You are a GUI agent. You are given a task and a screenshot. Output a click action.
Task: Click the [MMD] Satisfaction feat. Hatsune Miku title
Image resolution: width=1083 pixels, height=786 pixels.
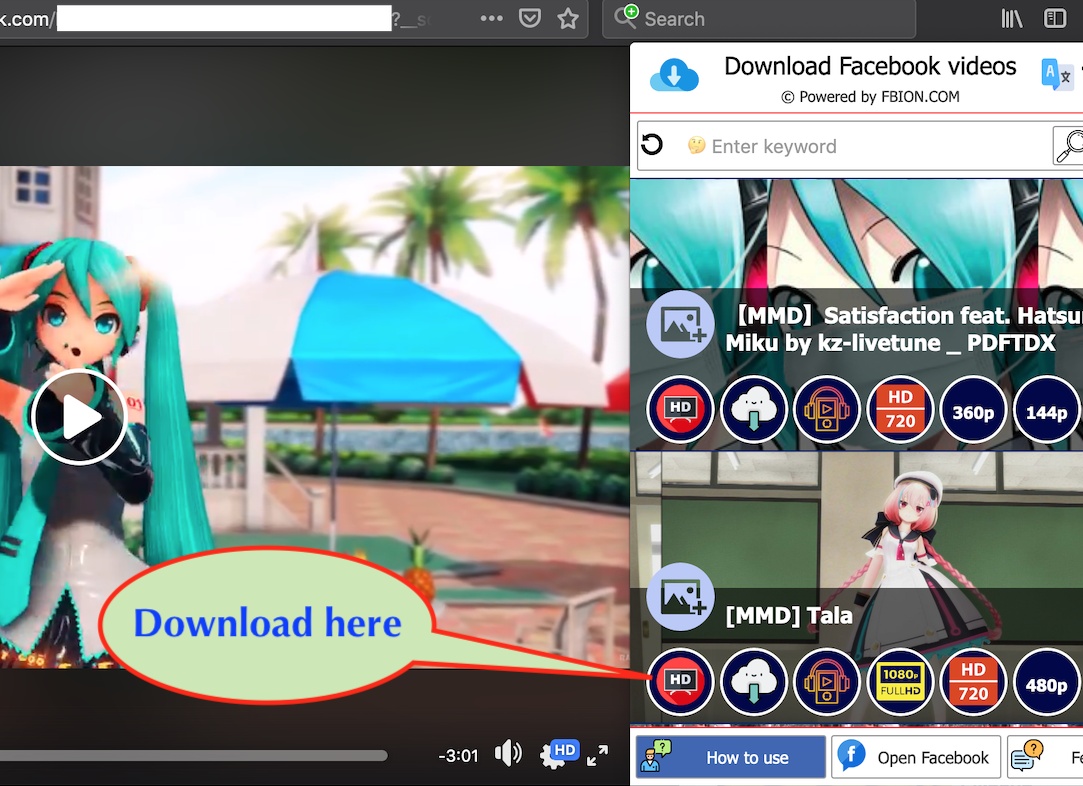click(904, 329)
